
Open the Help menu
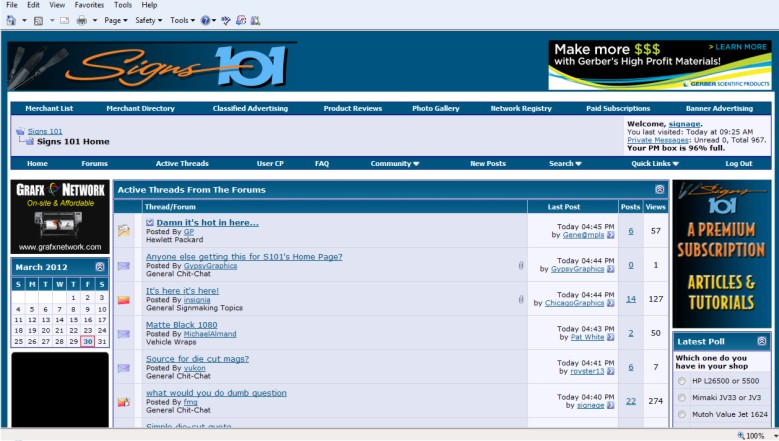tap(149, 5)
